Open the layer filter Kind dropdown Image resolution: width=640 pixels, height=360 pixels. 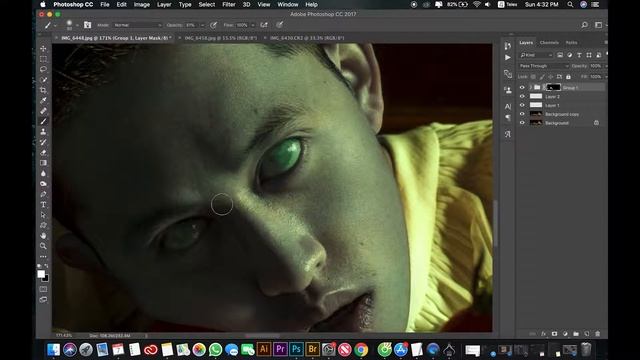536,55
